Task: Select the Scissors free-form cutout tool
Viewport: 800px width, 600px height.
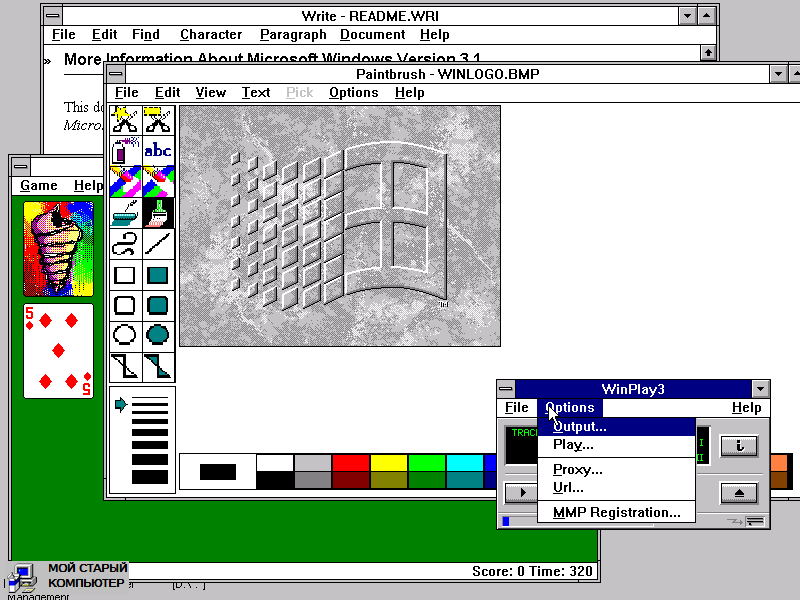Action: click(x=125, y=120)
